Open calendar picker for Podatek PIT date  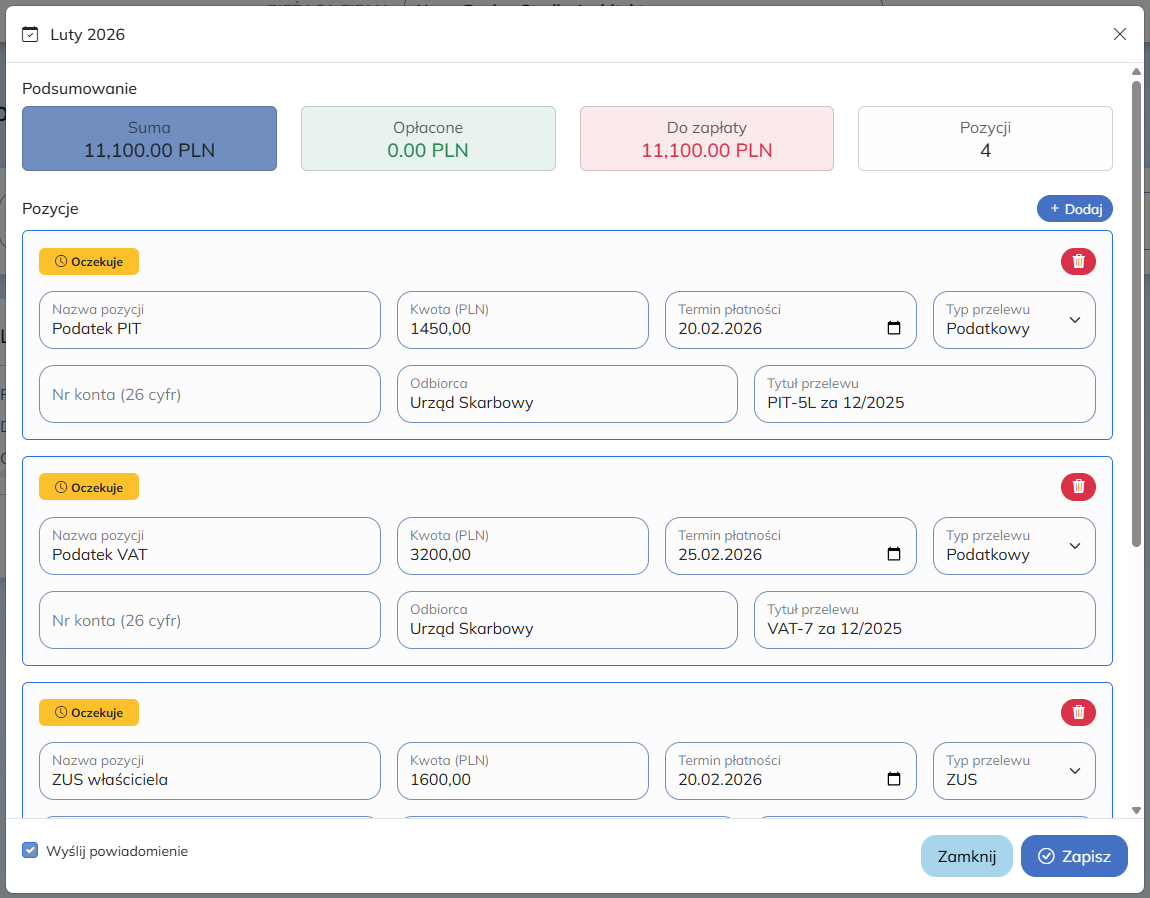pos(894,329)
